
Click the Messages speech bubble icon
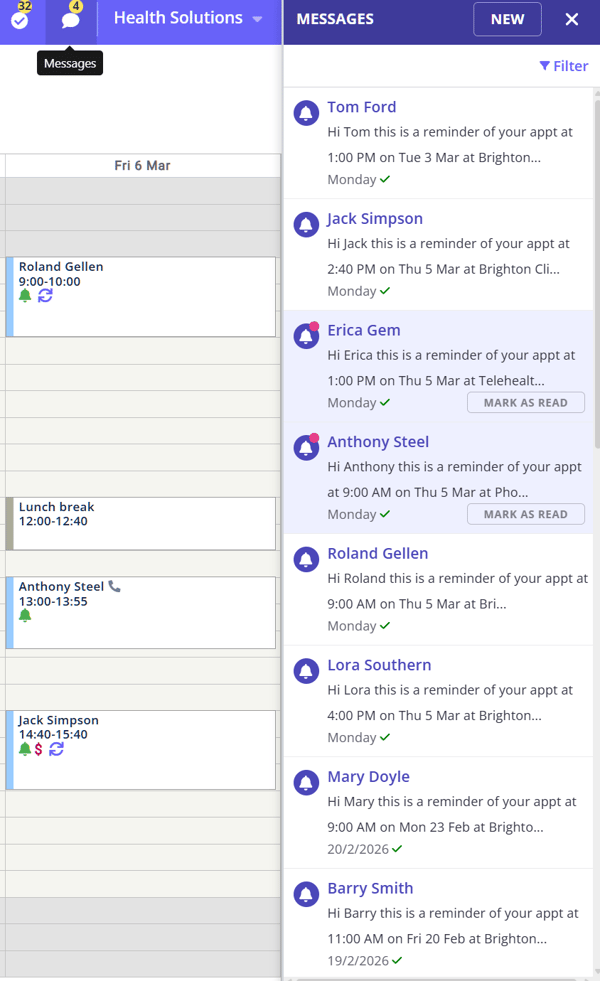click(70, 20)
